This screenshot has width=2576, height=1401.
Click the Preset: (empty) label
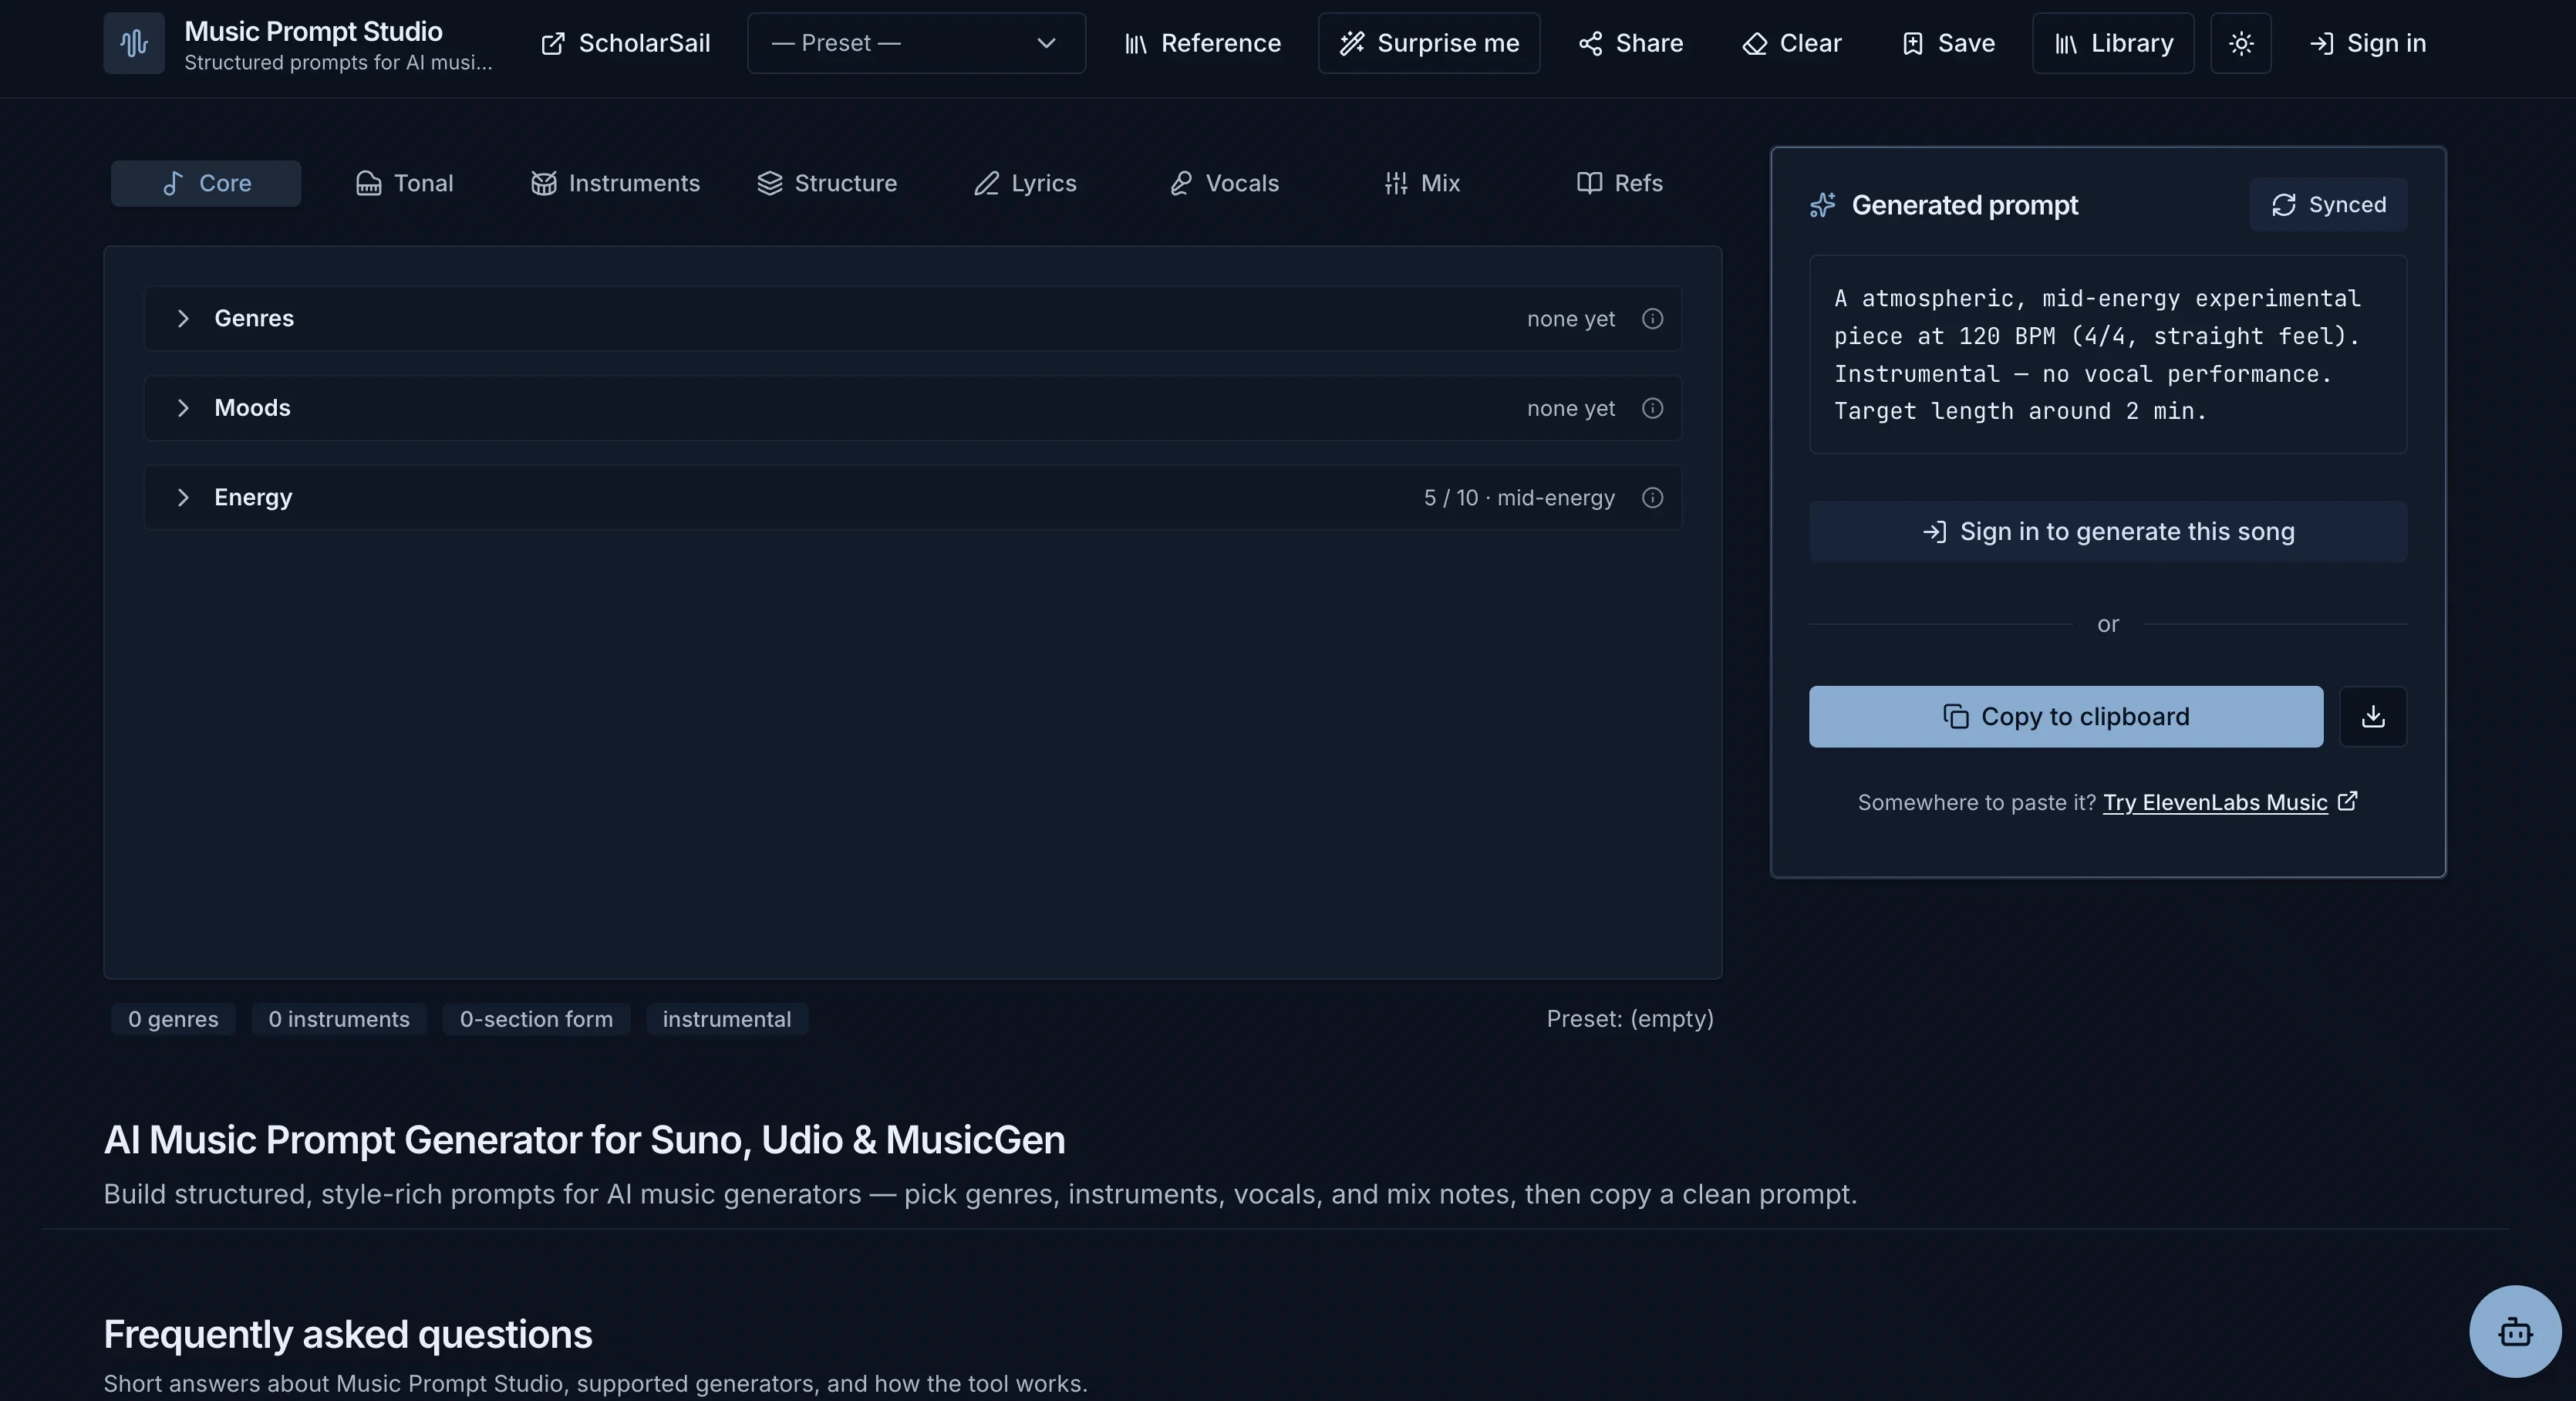(1630, 1019)
